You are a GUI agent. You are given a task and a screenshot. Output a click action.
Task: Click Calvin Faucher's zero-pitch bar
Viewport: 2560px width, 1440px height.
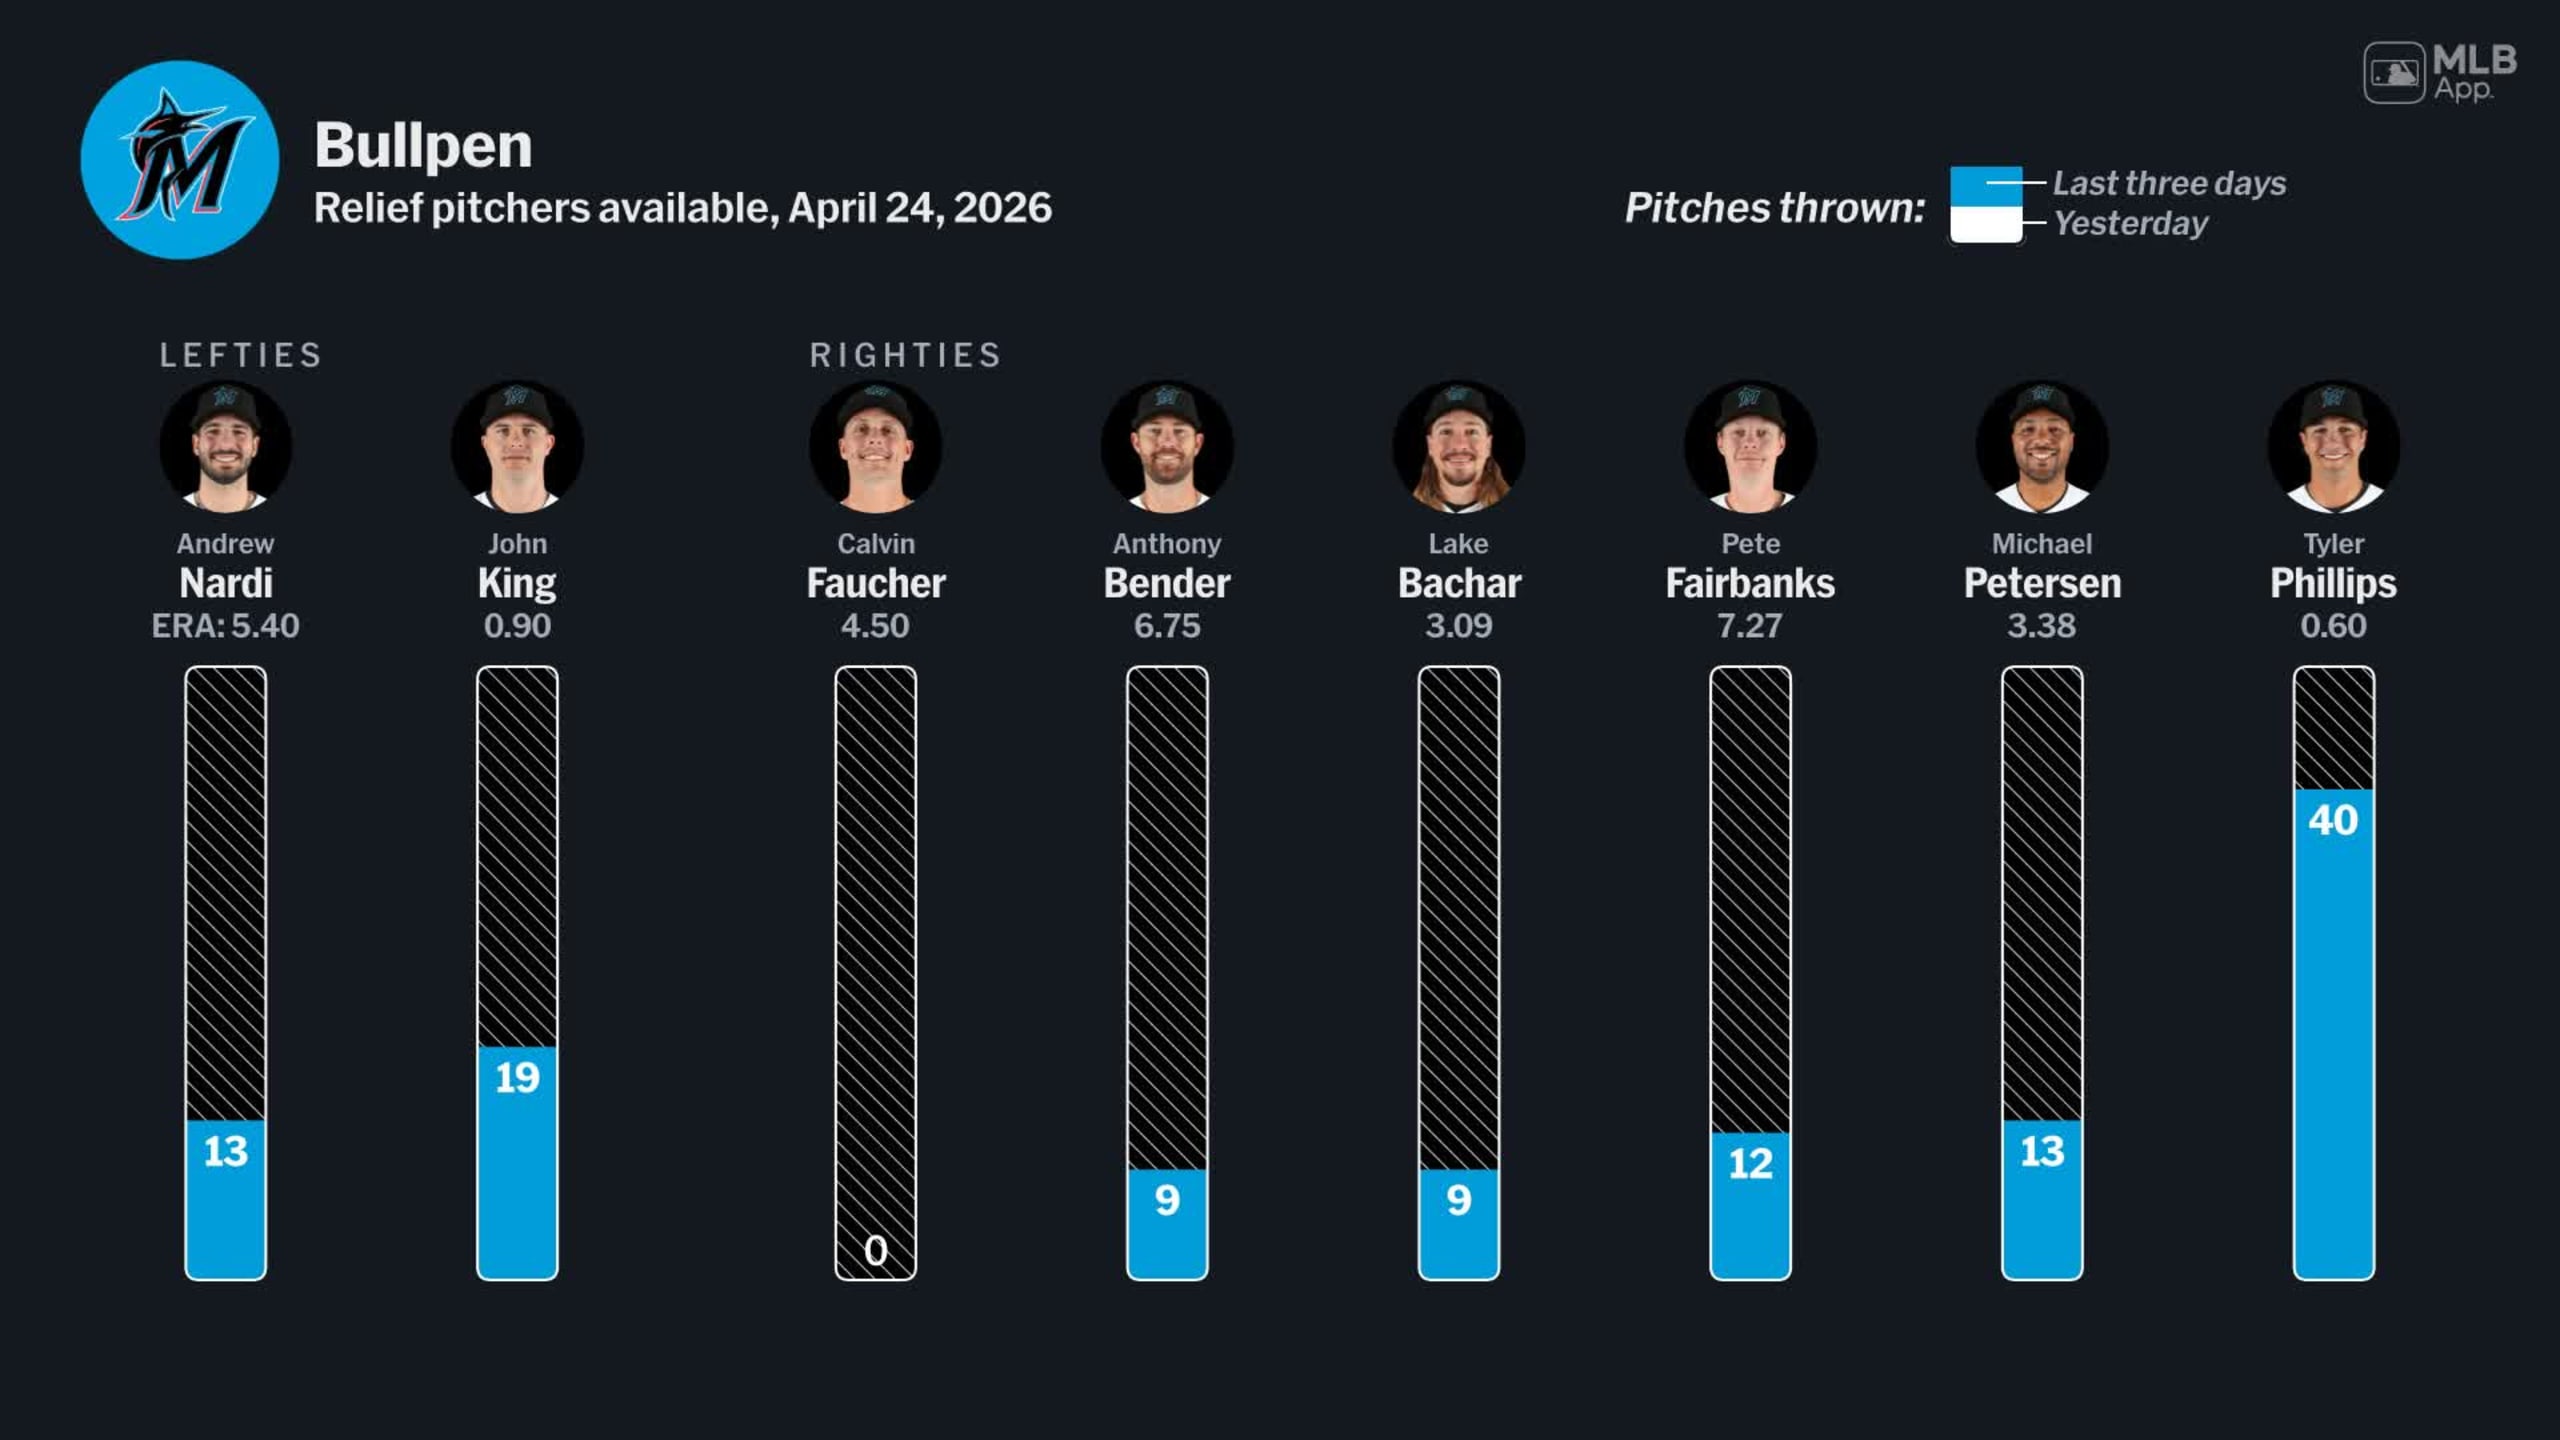[x=876, y=972]
